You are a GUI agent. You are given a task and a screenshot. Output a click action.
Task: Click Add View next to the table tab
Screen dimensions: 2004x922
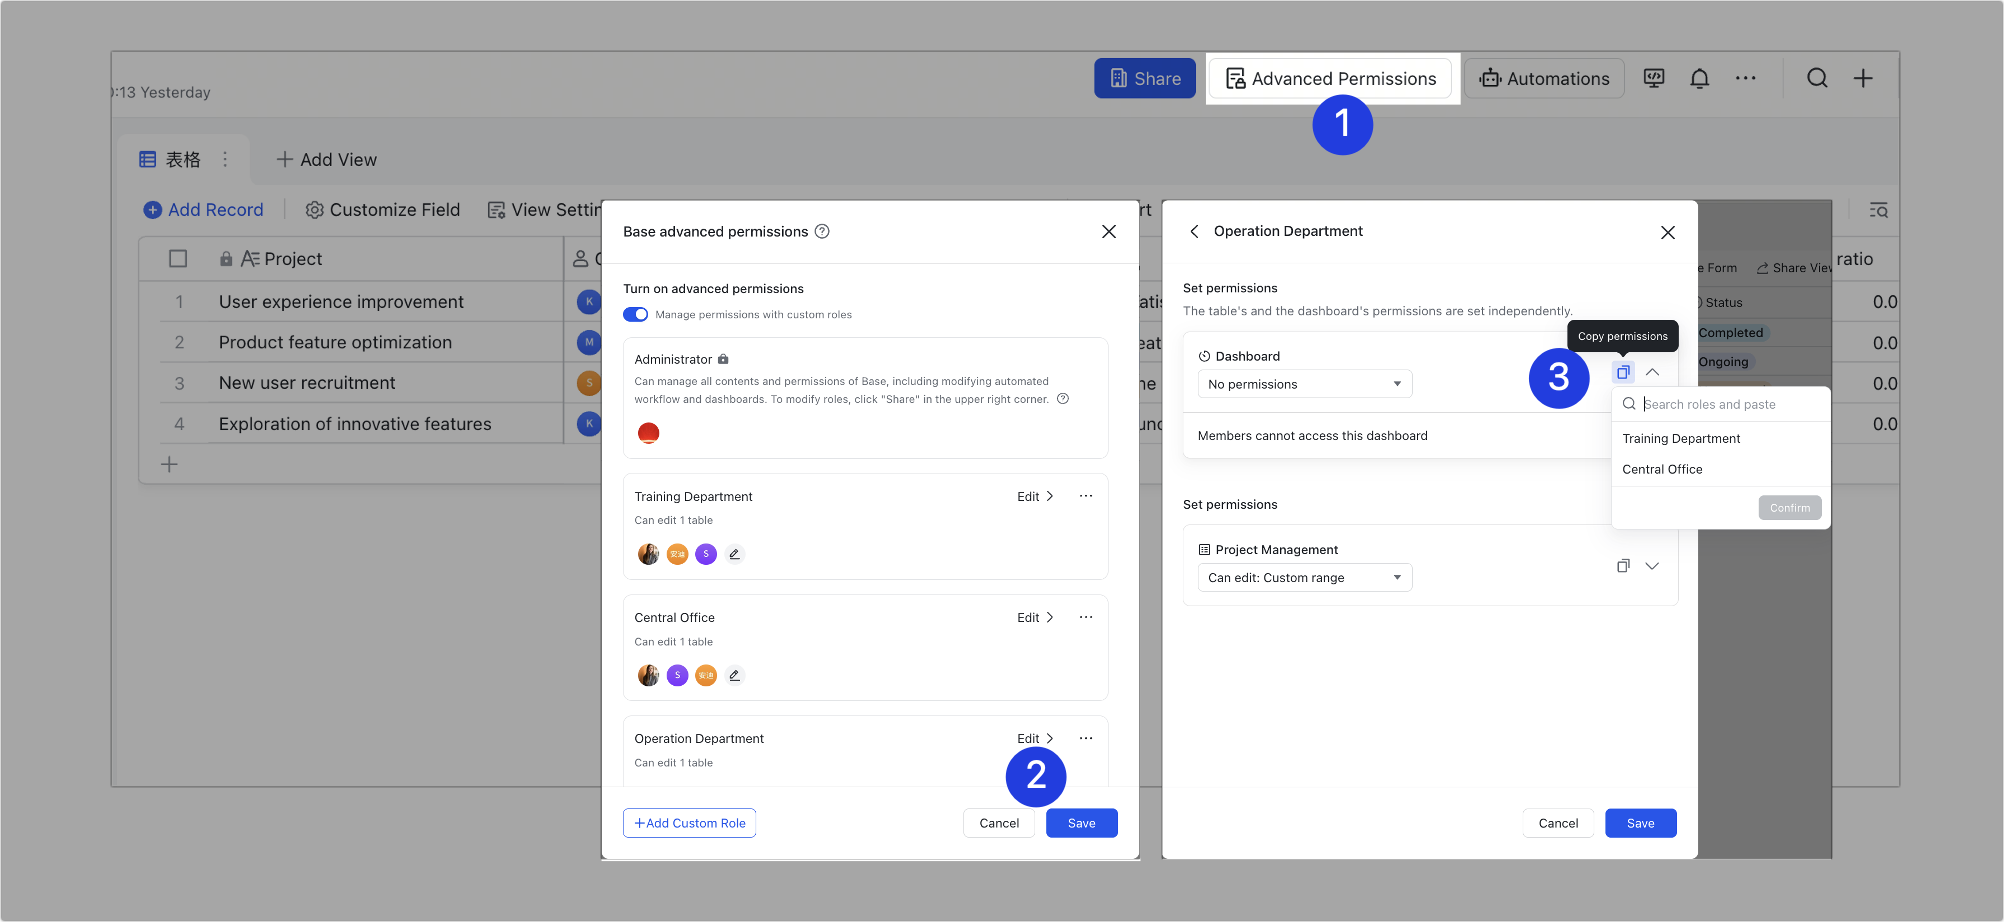tap(326, 159)
